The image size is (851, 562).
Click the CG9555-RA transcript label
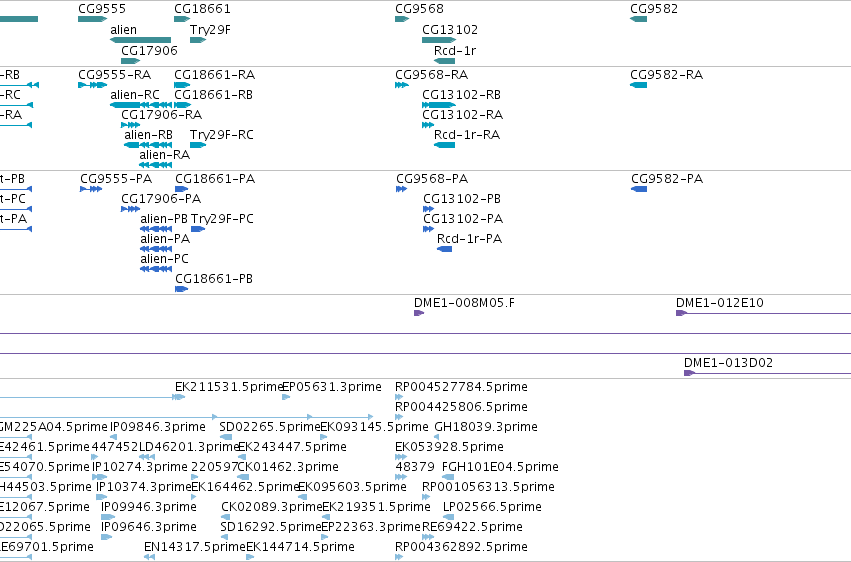[115, 74]
